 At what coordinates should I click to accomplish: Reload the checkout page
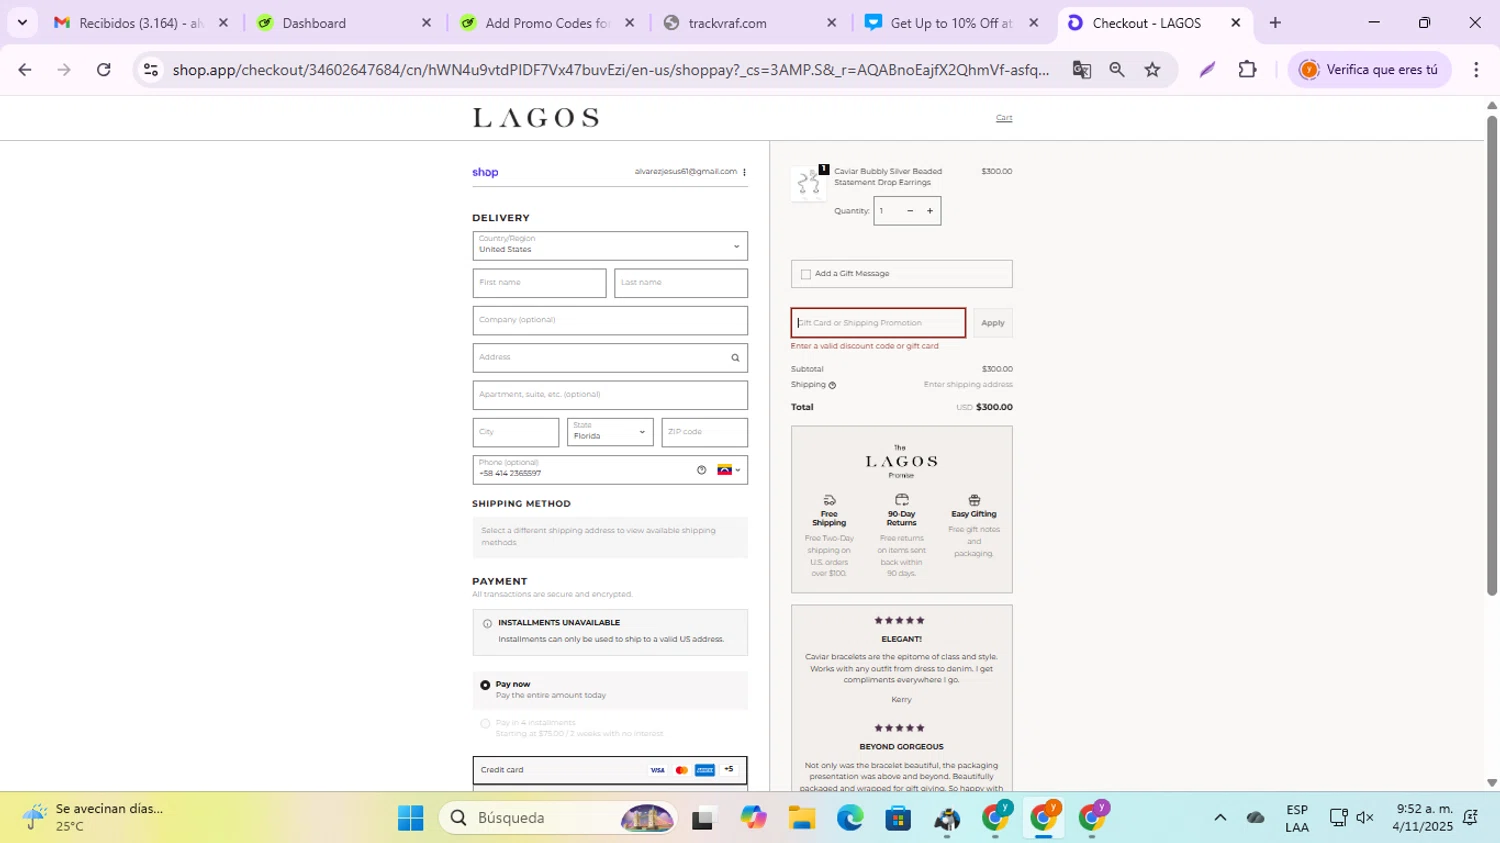pyautogui.click(x=104, y=69)
